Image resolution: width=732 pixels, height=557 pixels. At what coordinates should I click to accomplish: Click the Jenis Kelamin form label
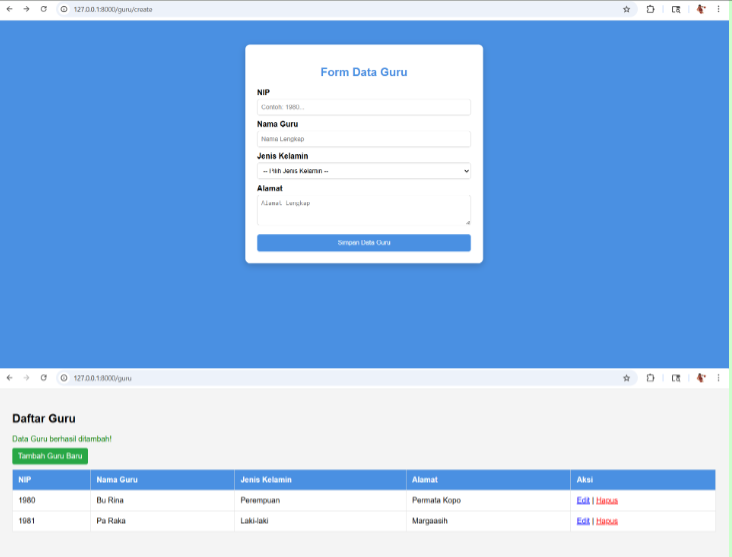282,156
